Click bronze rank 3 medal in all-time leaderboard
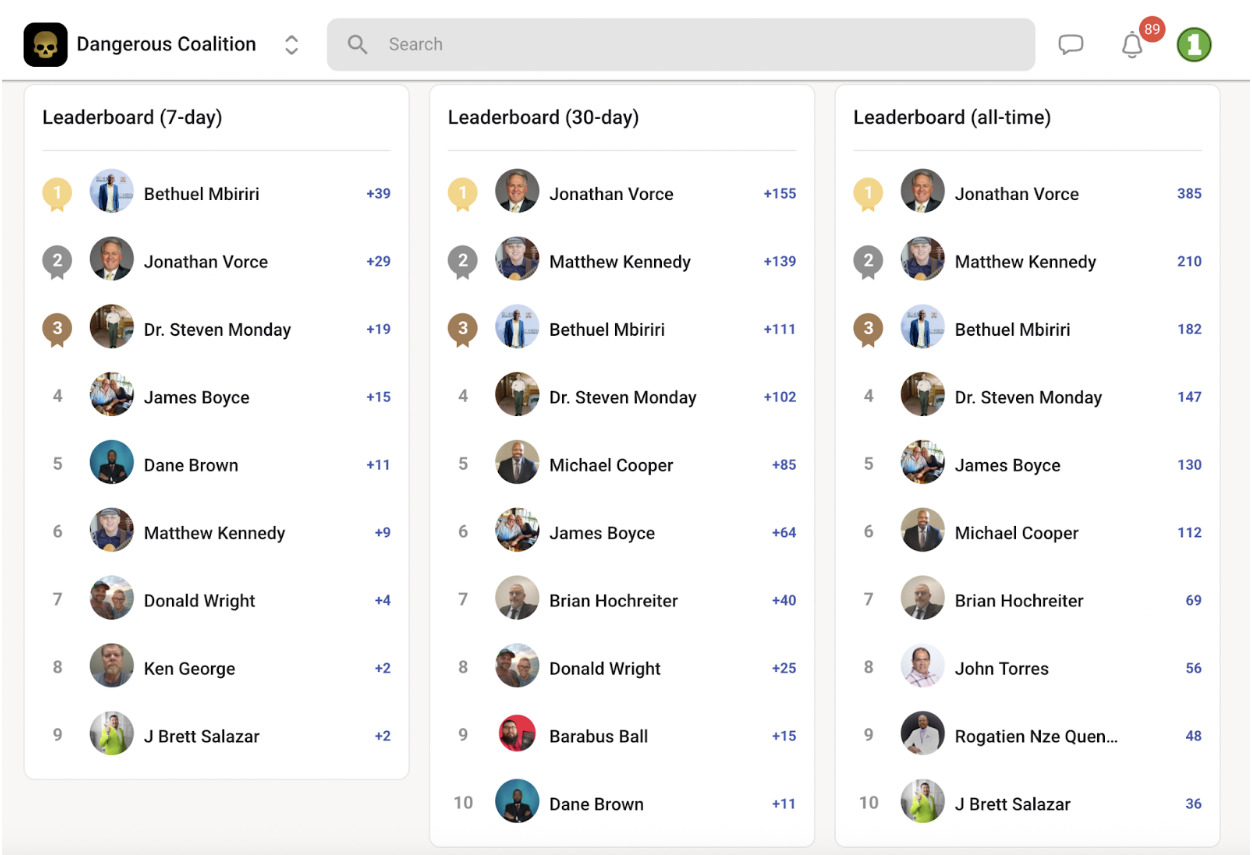The image size is (1252, 855). [x=868, y=329]
